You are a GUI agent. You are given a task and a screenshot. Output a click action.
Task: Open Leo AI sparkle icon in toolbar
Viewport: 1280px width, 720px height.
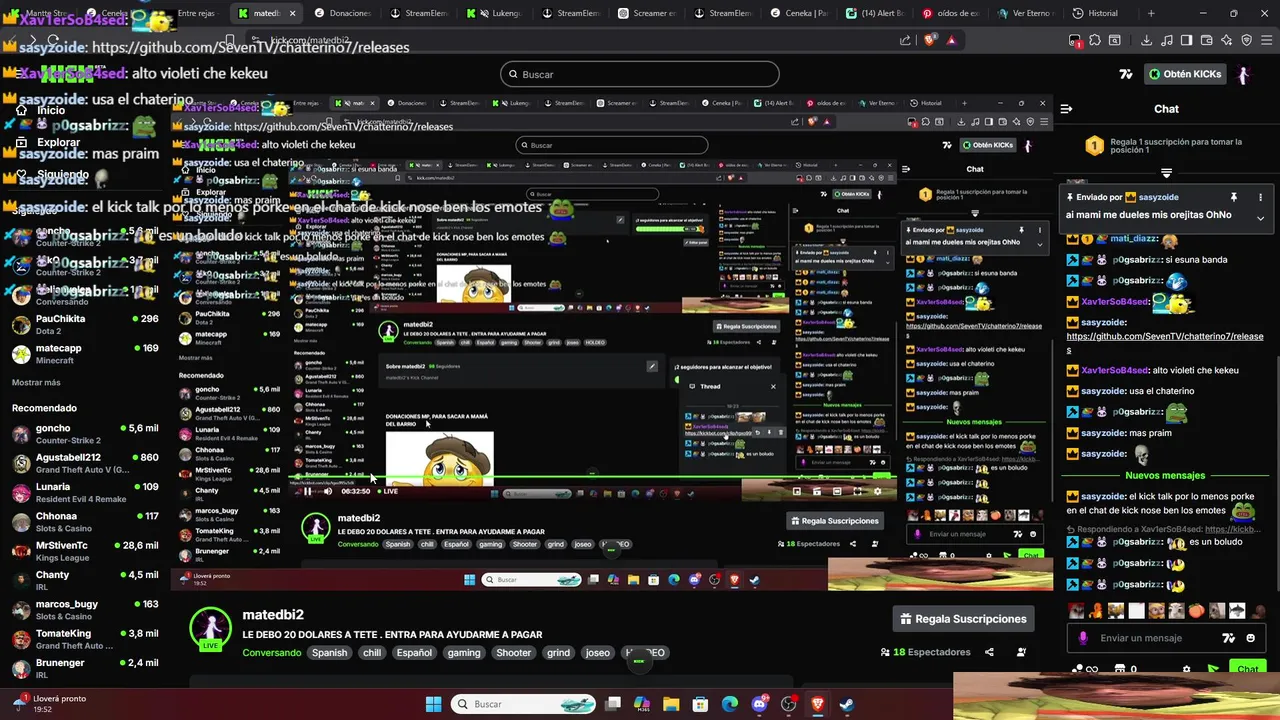[1226, 40]
